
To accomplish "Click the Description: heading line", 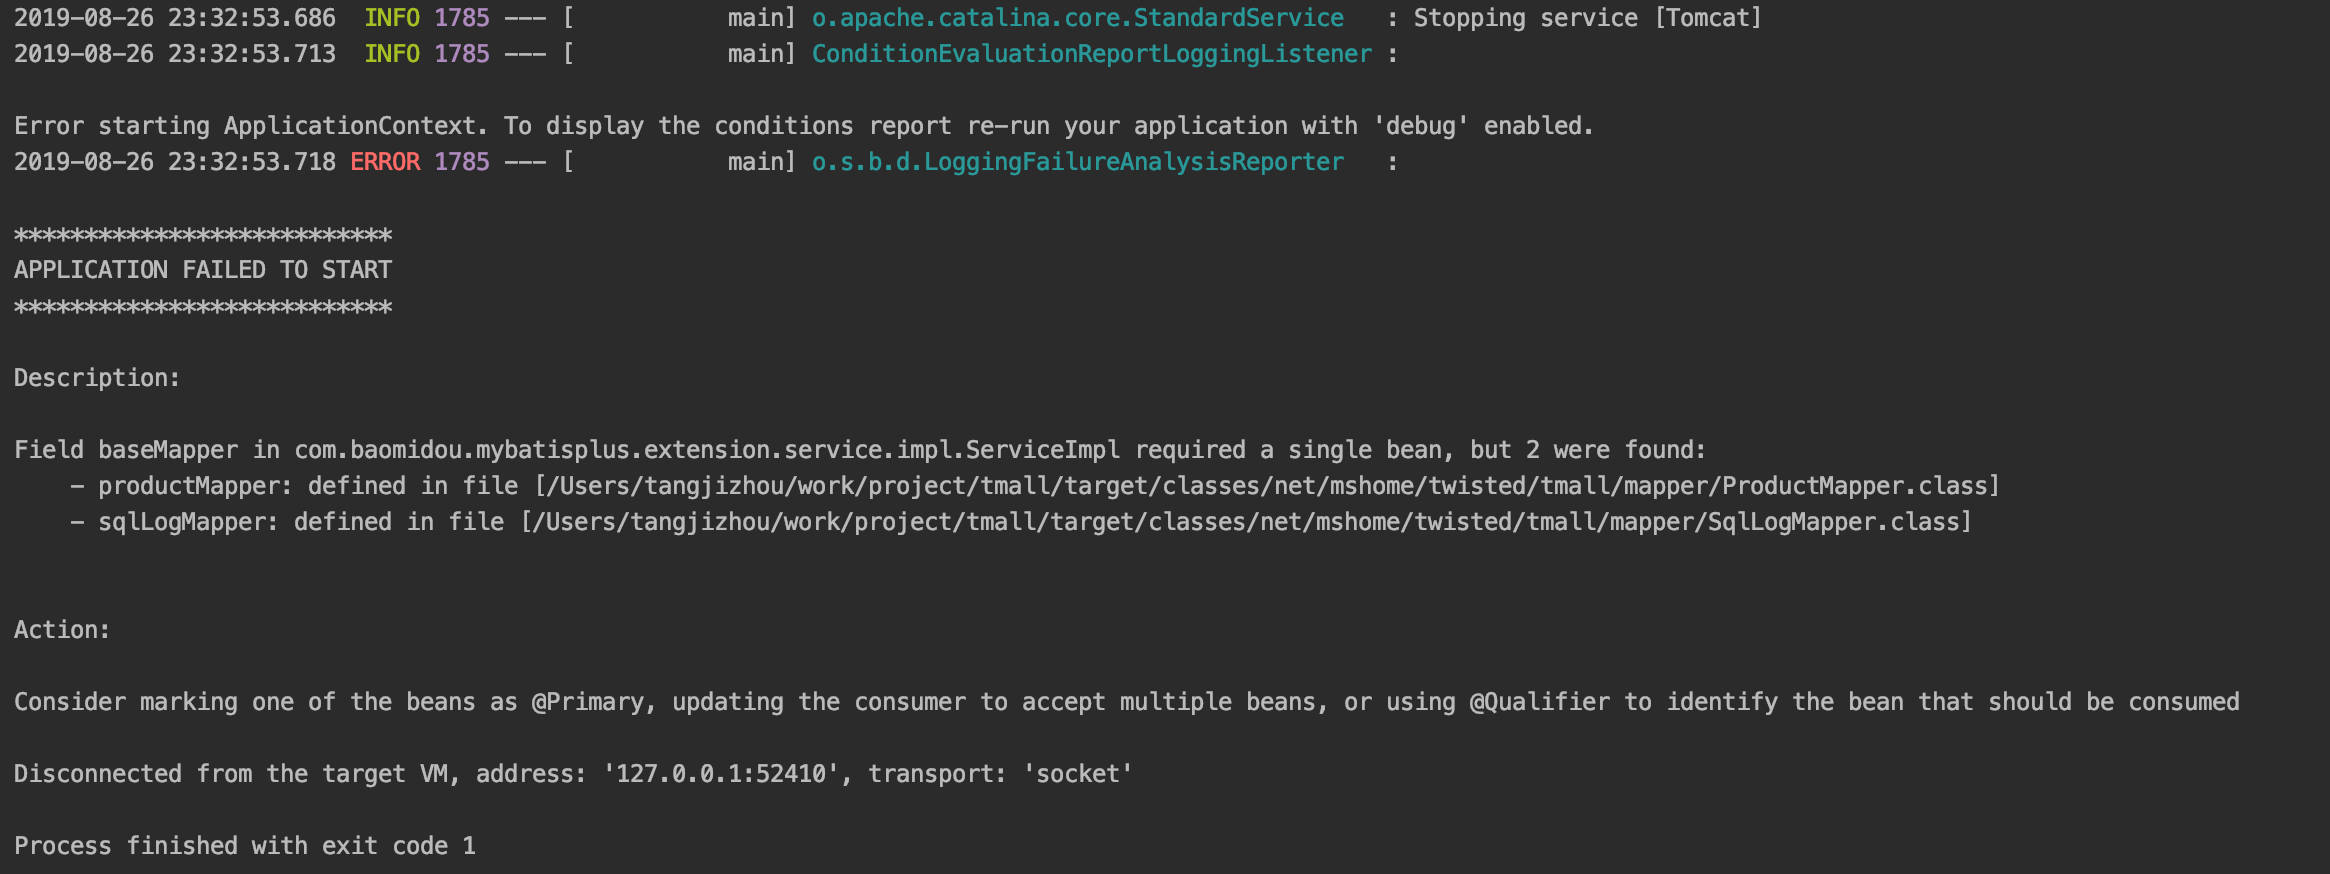I will (97, 378).
